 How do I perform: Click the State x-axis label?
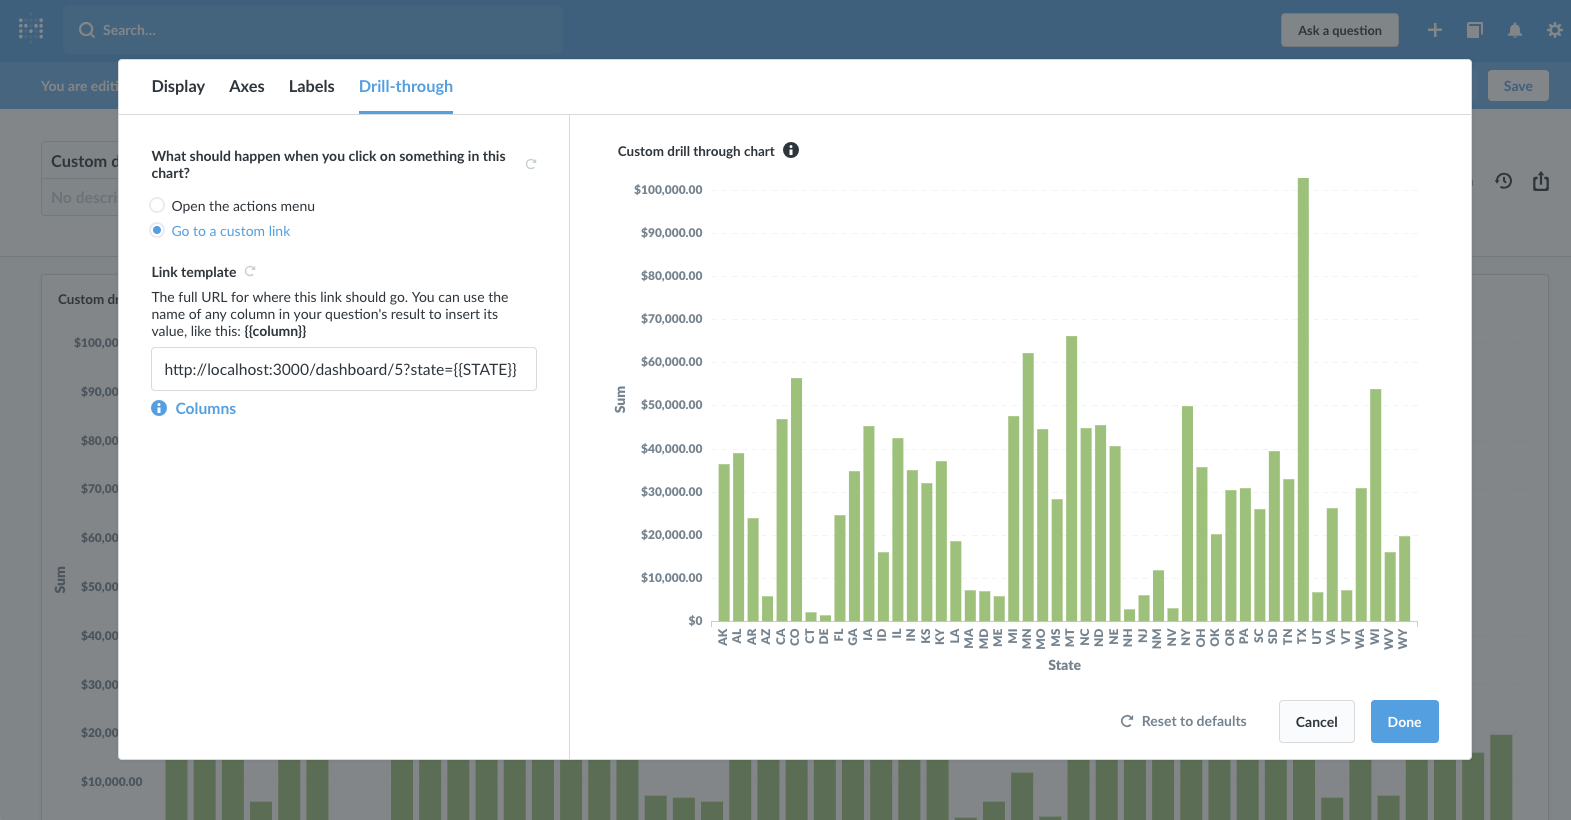[1064, 665]
